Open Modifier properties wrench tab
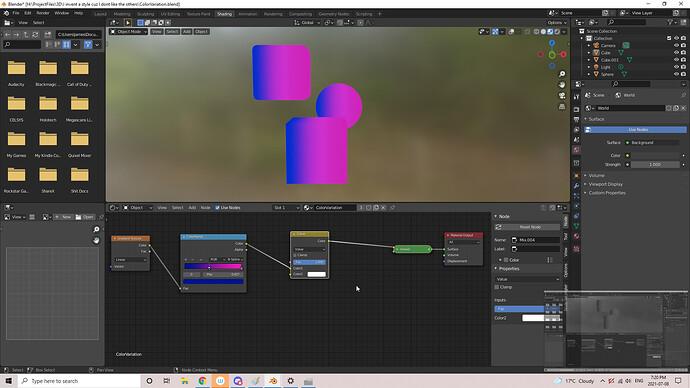This screenshot has width=690, height=388. click(x=576, y=186)
